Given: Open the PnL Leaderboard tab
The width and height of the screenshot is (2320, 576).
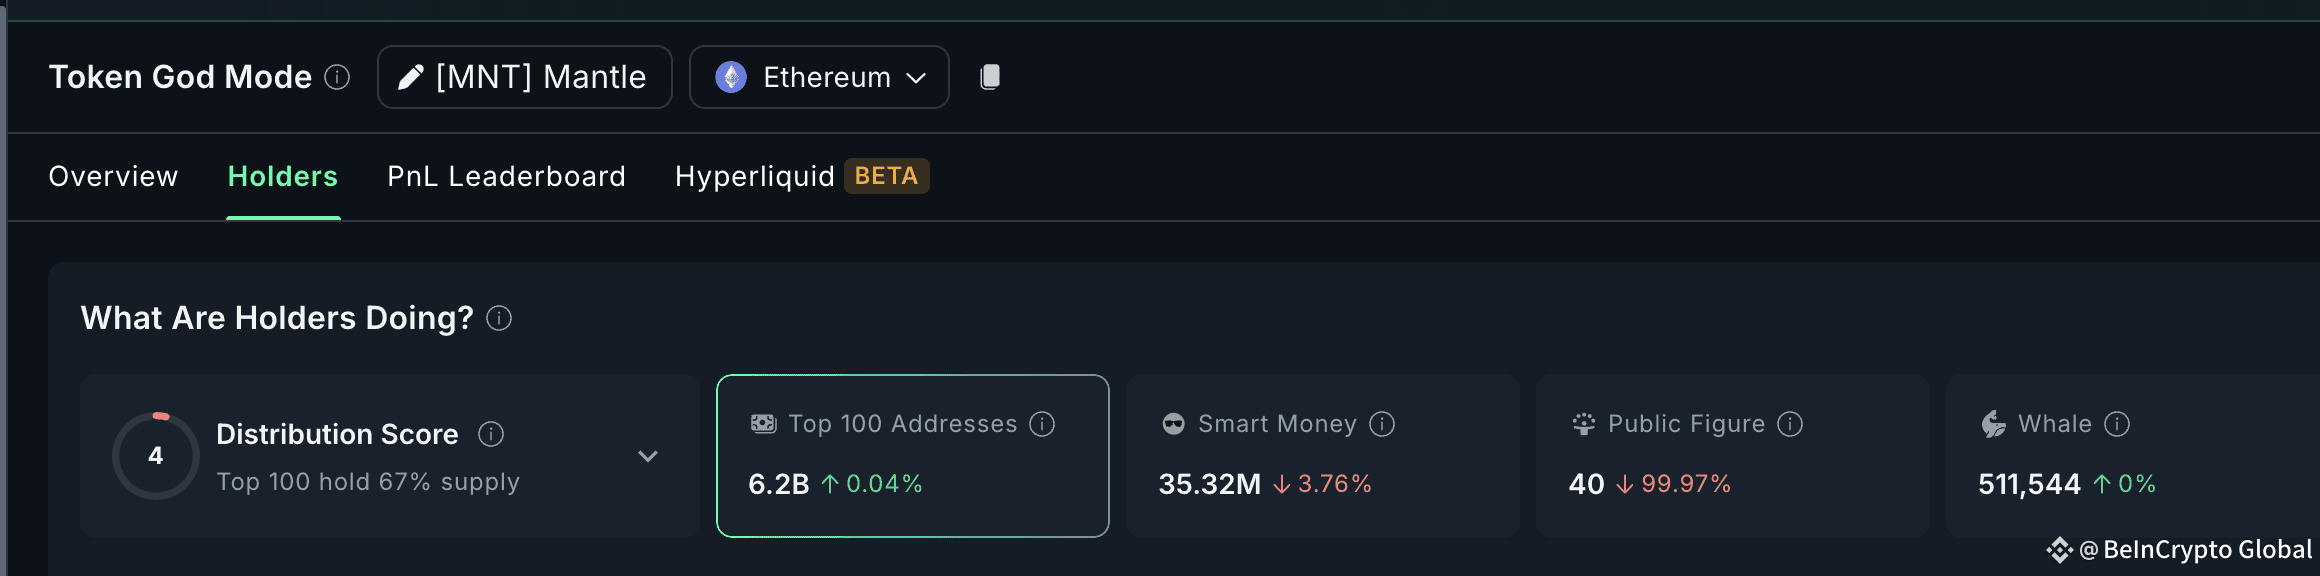Looking at the screenshot, I should 506,176.
